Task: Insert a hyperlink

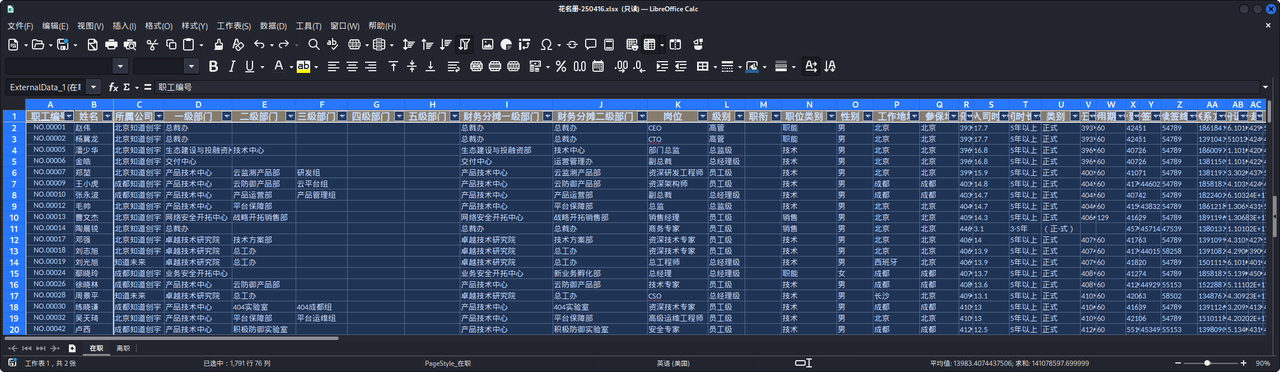Action: (x=572, y=45)
